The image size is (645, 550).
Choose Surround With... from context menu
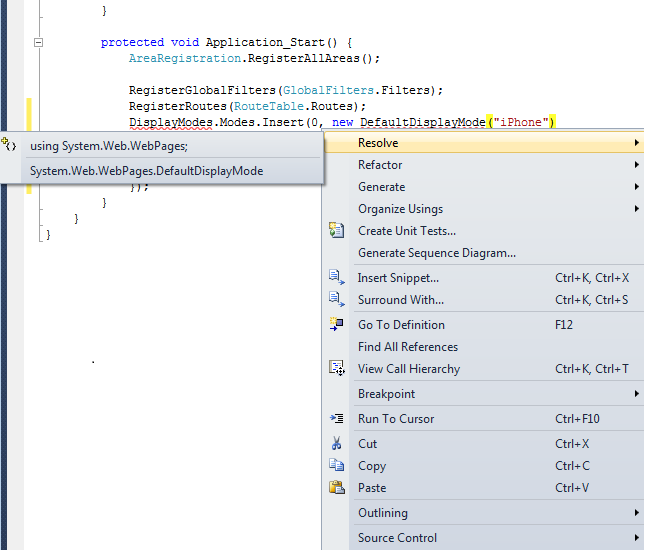(x=484, y=299)
